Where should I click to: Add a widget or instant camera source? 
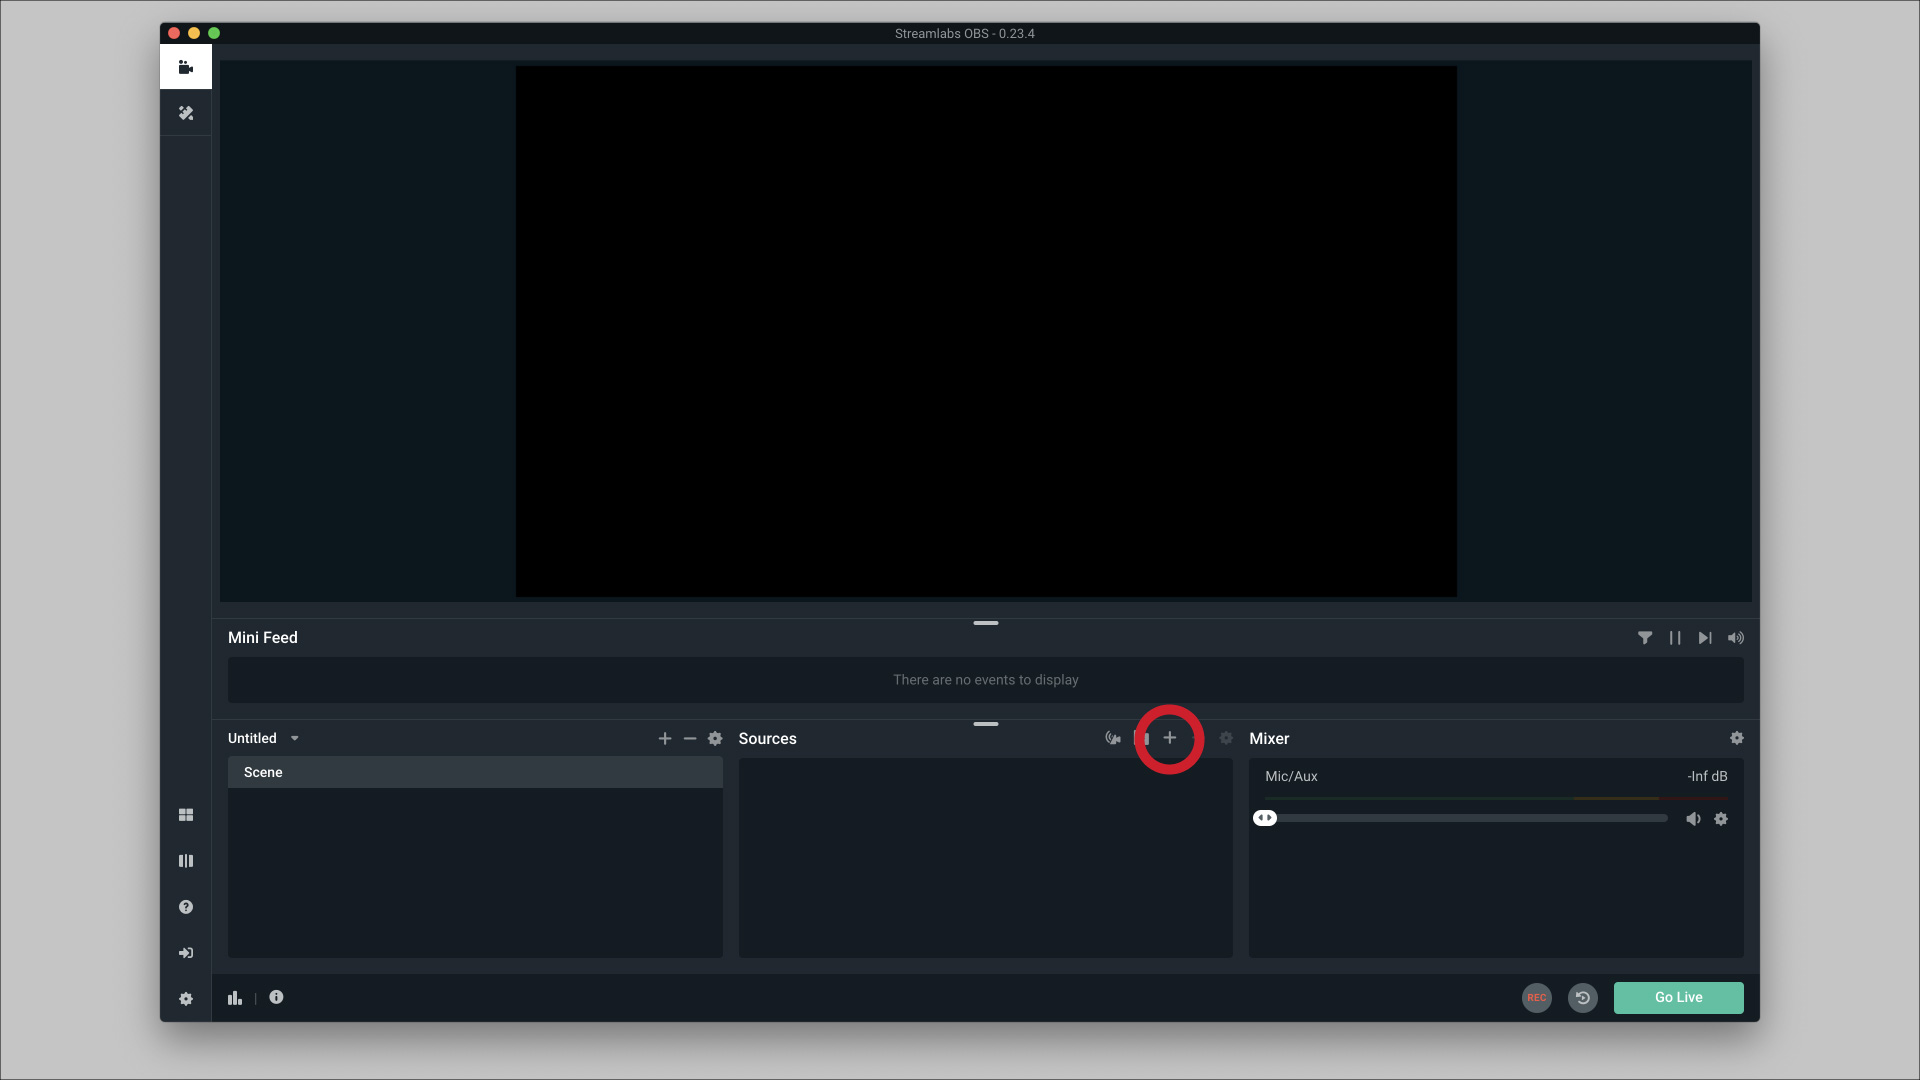(x=1113, y=738)
